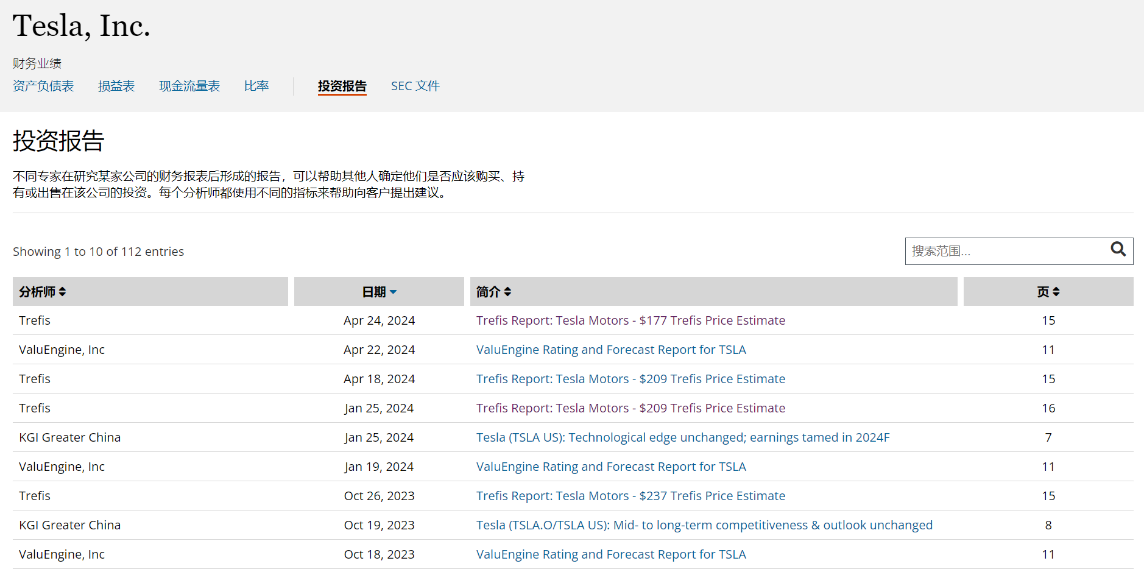The width and height of the screenshot is (1144, 572).
Task: Click KGI Greater China in Oct 19 row
Action: [x=70, y=525]
